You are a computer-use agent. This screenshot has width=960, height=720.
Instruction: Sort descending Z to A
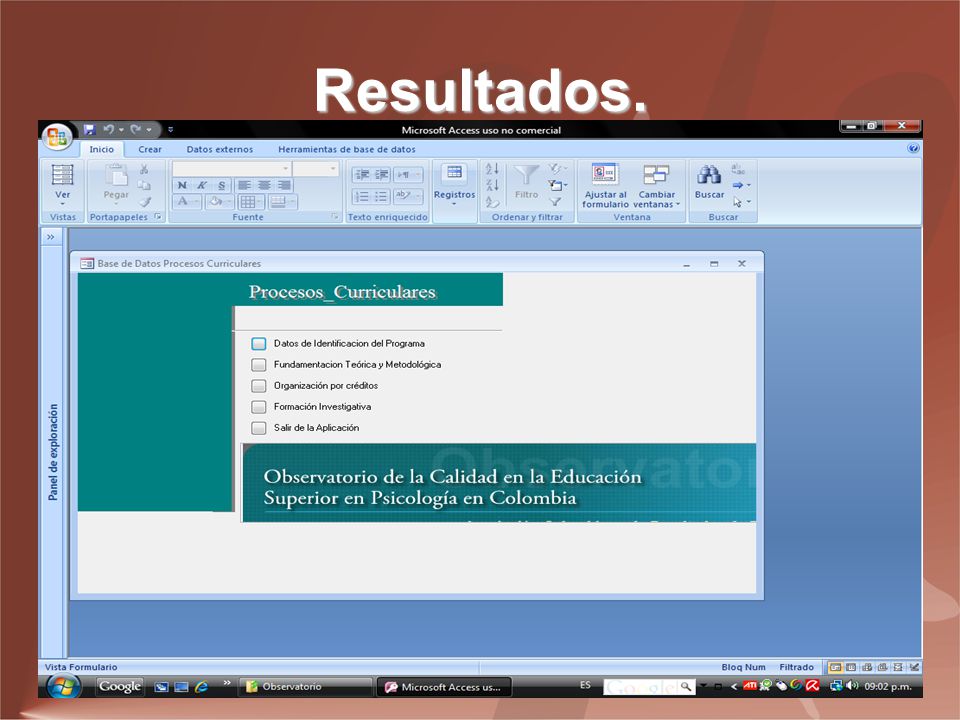[x=493, y=185]
